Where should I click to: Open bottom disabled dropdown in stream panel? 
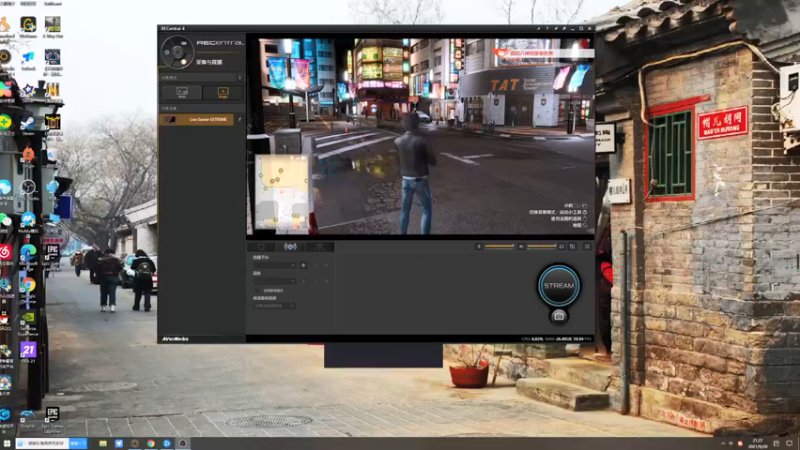tap(274, 306)
